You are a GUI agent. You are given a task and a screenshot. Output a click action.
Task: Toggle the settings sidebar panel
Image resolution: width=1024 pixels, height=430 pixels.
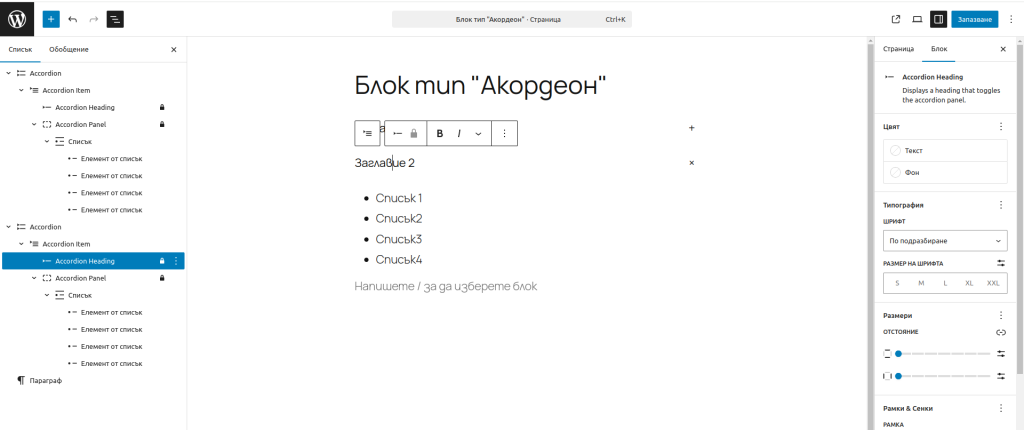pyautogui.click(x=938, y=19)
